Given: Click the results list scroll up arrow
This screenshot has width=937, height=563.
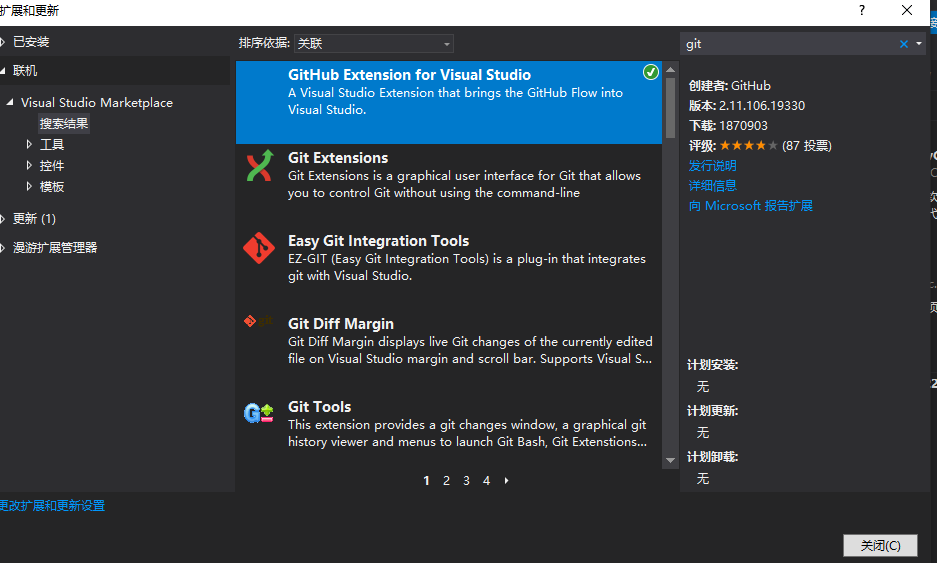Looking at the screenshot, I should click(670, 69).
